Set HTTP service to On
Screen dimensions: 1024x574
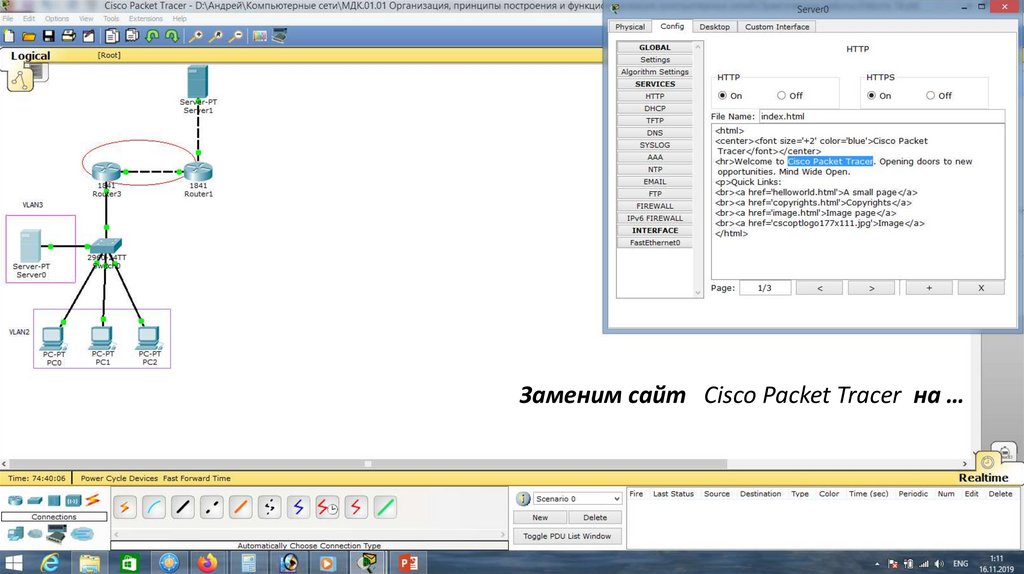click(x=722, y=95)
